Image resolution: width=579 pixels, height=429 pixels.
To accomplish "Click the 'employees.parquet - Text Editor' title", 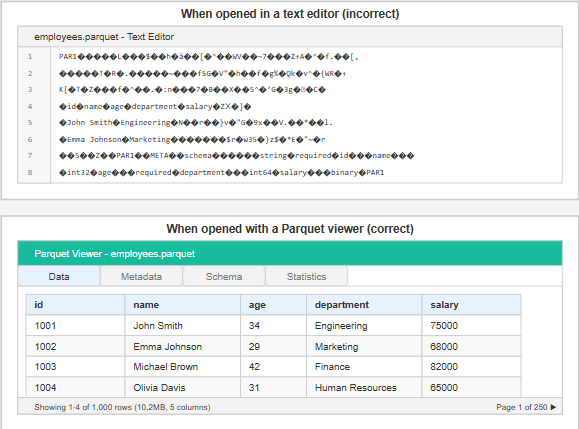I will (104, 37).
